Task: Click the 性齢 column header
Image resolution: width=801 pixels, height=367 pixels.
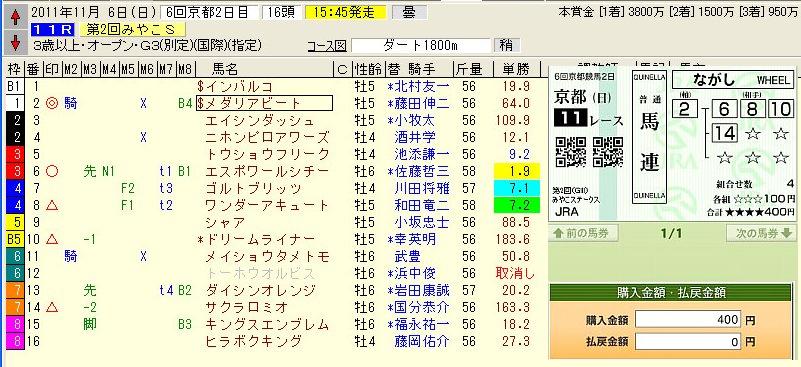Action: [369, 69]
